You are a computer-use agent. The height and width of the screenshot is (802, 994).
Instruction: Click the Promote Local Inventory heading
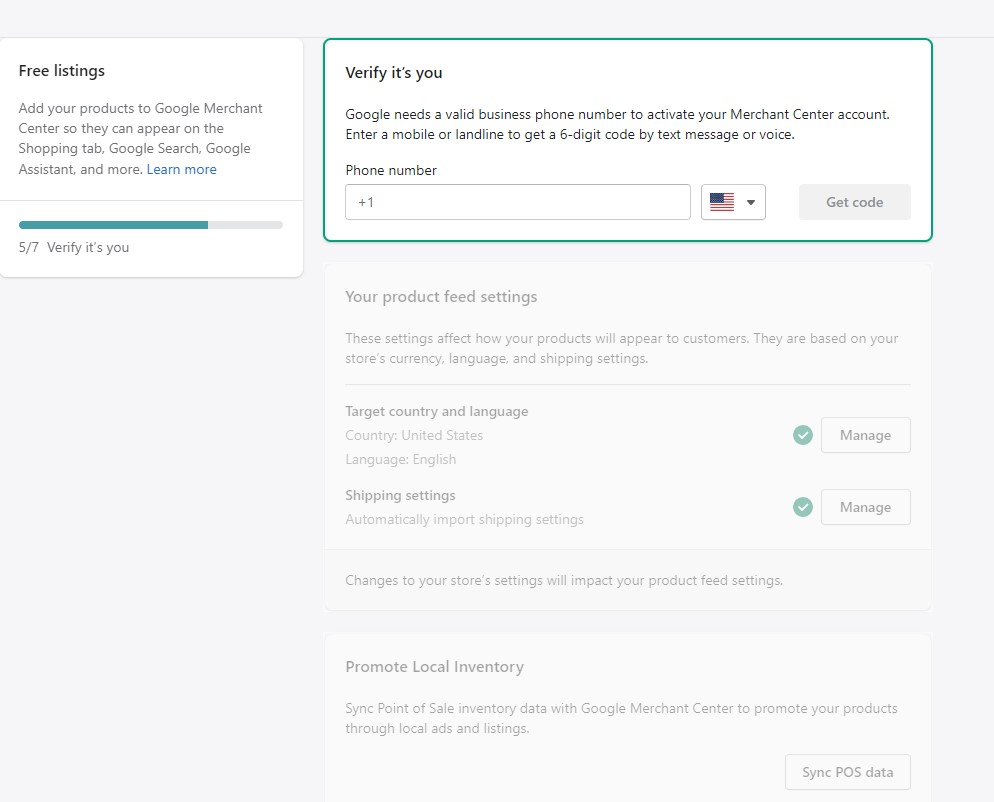[x=434, y=667]
